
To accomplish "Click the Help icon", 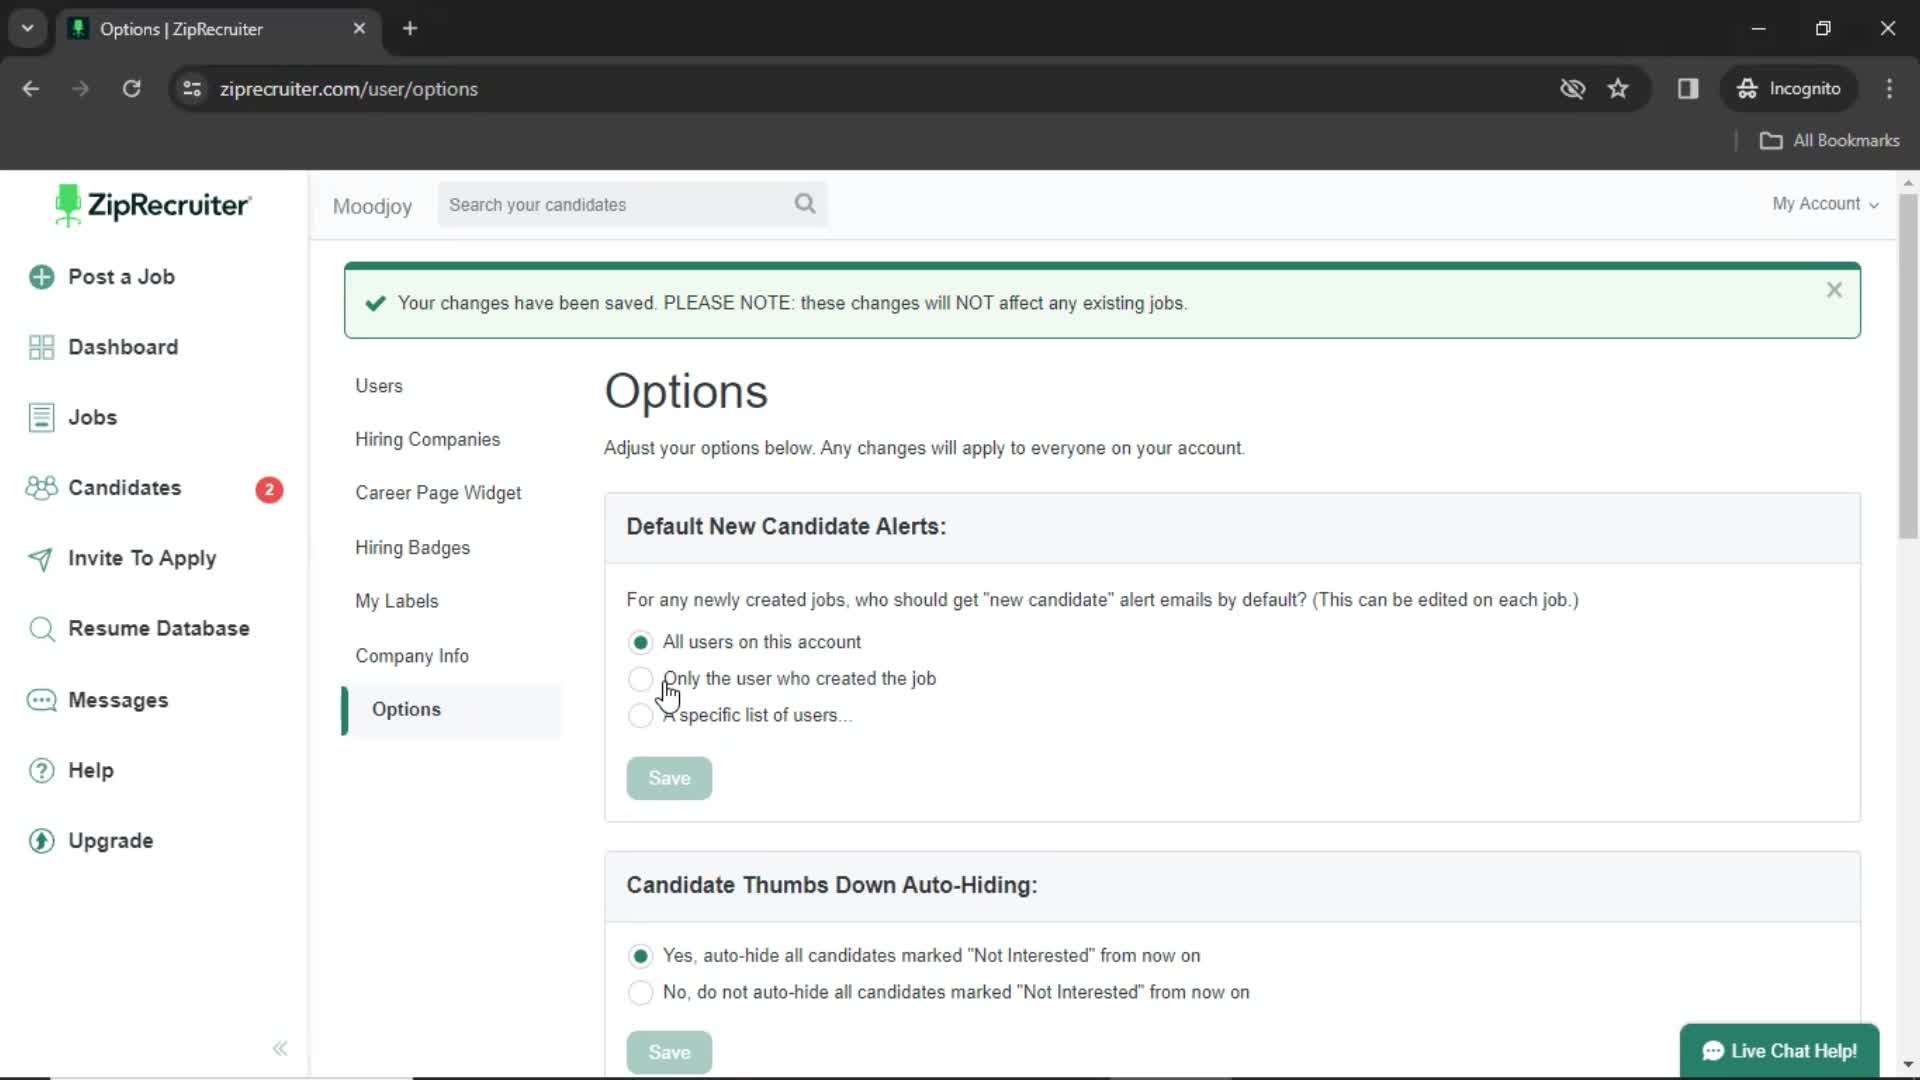I will (x=40, y=770).
